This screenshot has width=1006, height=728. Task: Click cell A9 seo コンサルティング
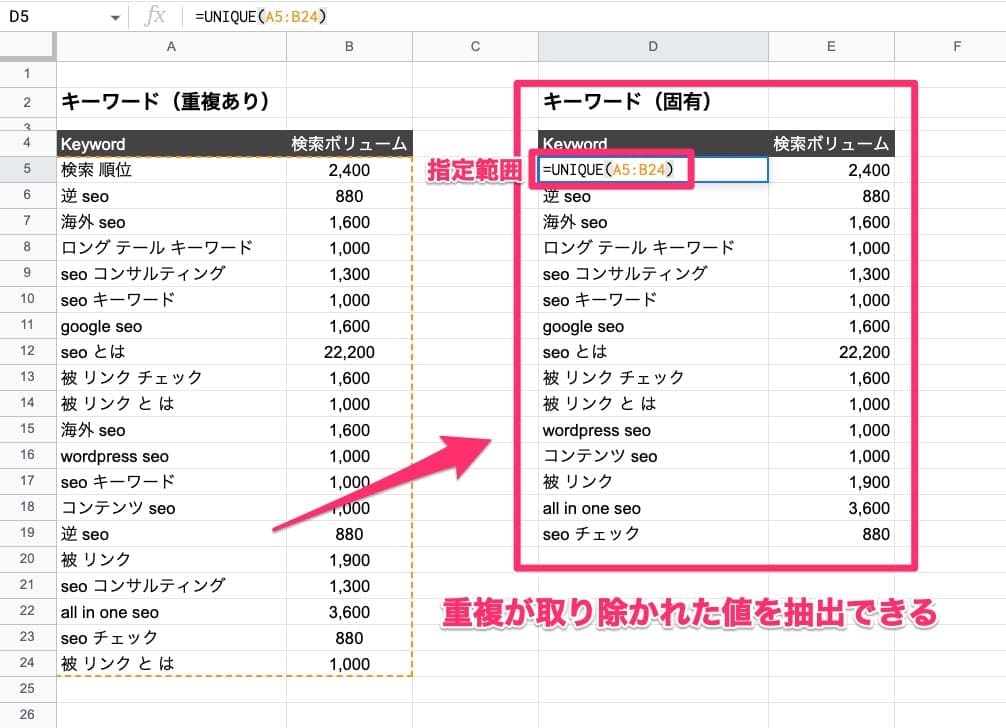click(171, 274)
